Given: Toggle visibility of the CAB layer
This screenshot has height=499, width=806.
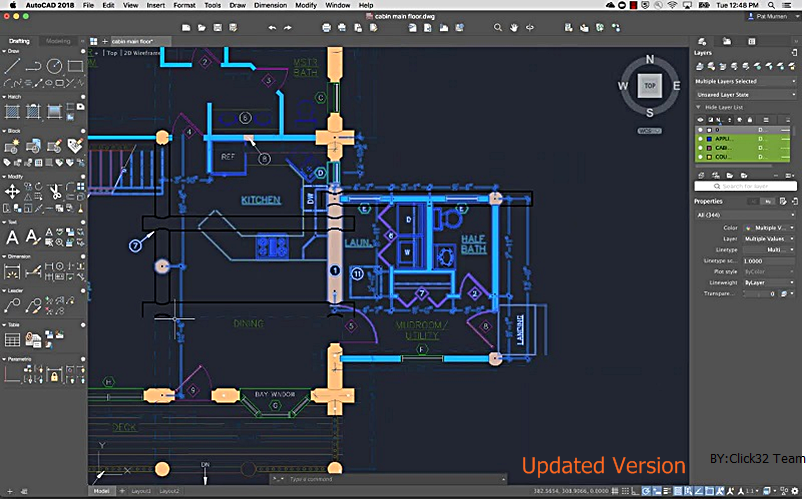Looking at the screenshot, I should (700, 148).
